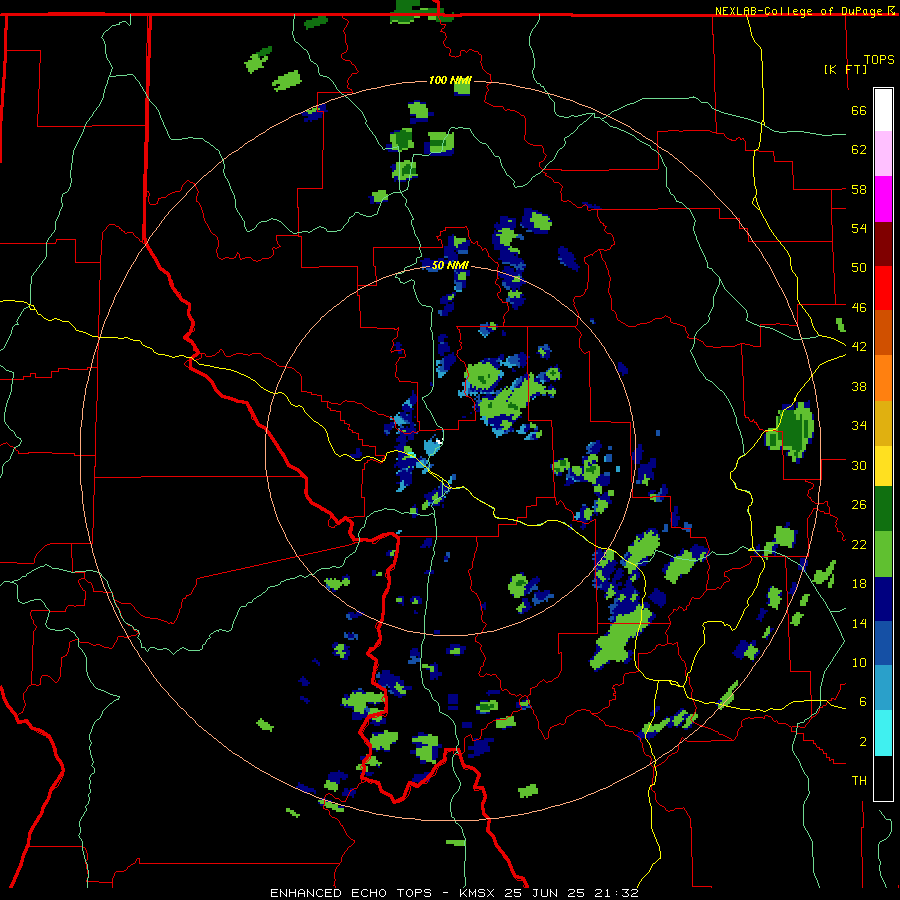
Task: Click the white swatch on the tops scale
Action: [x=883, y=110]
